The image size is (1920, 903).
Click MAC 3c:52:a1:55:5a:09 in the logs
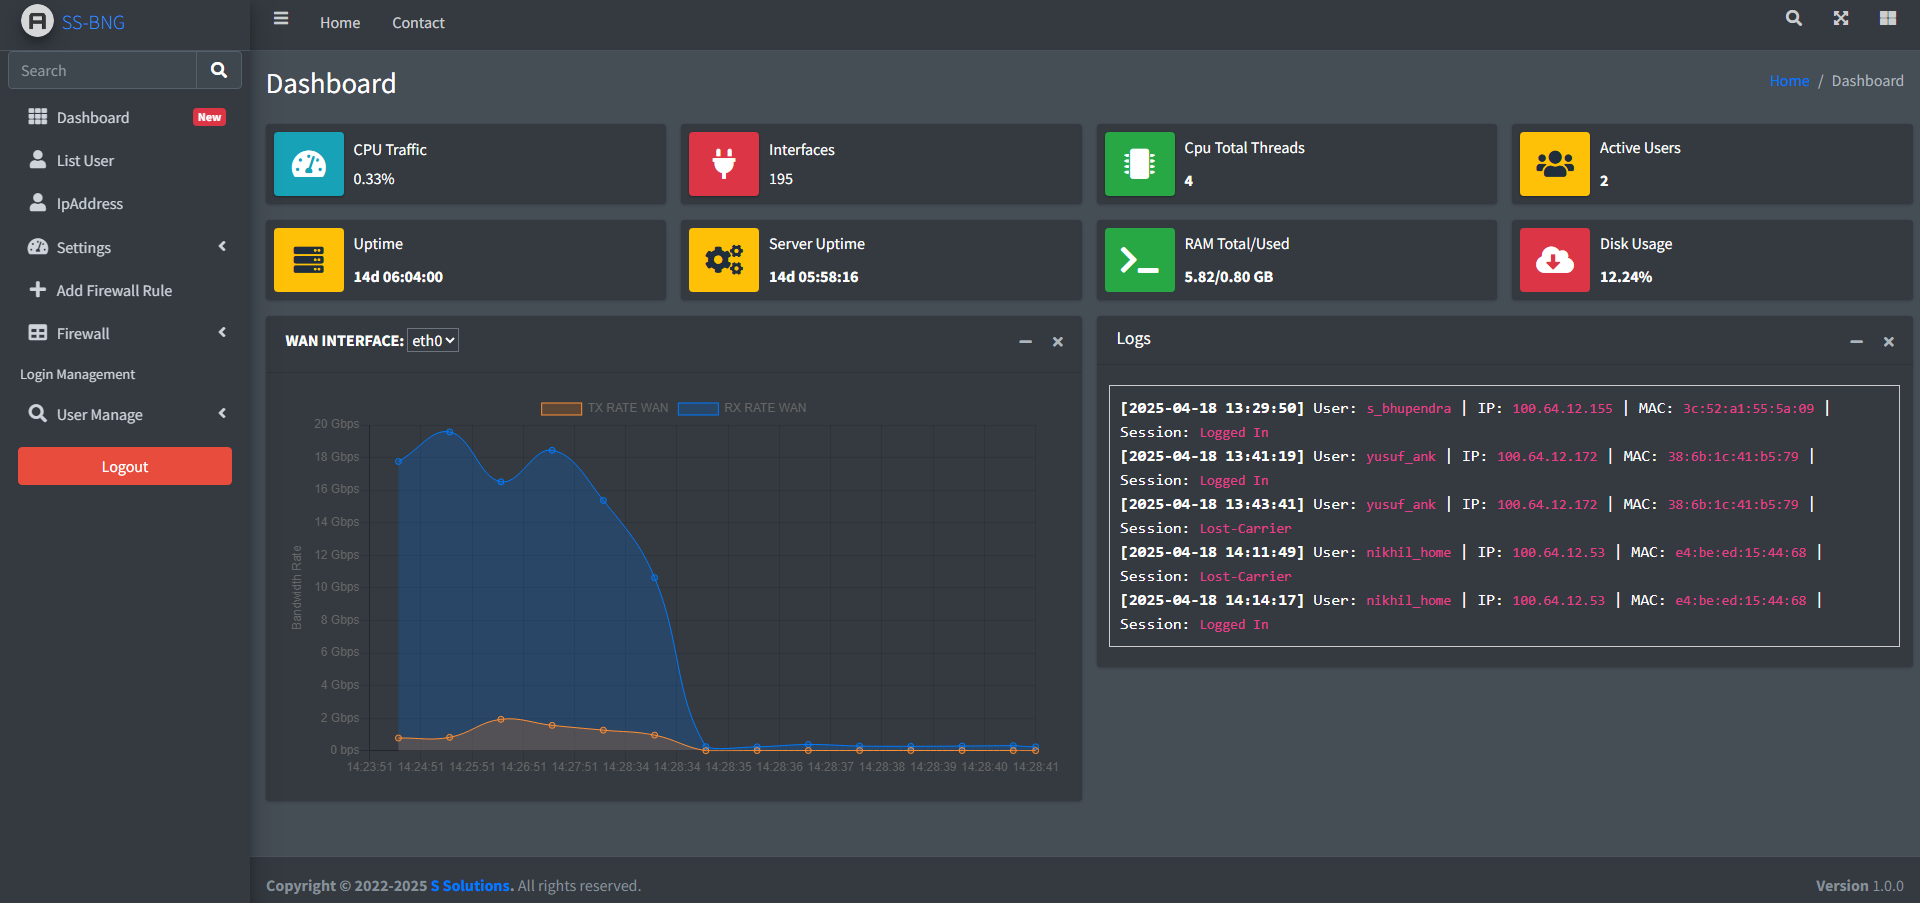tap(1748, 408)
